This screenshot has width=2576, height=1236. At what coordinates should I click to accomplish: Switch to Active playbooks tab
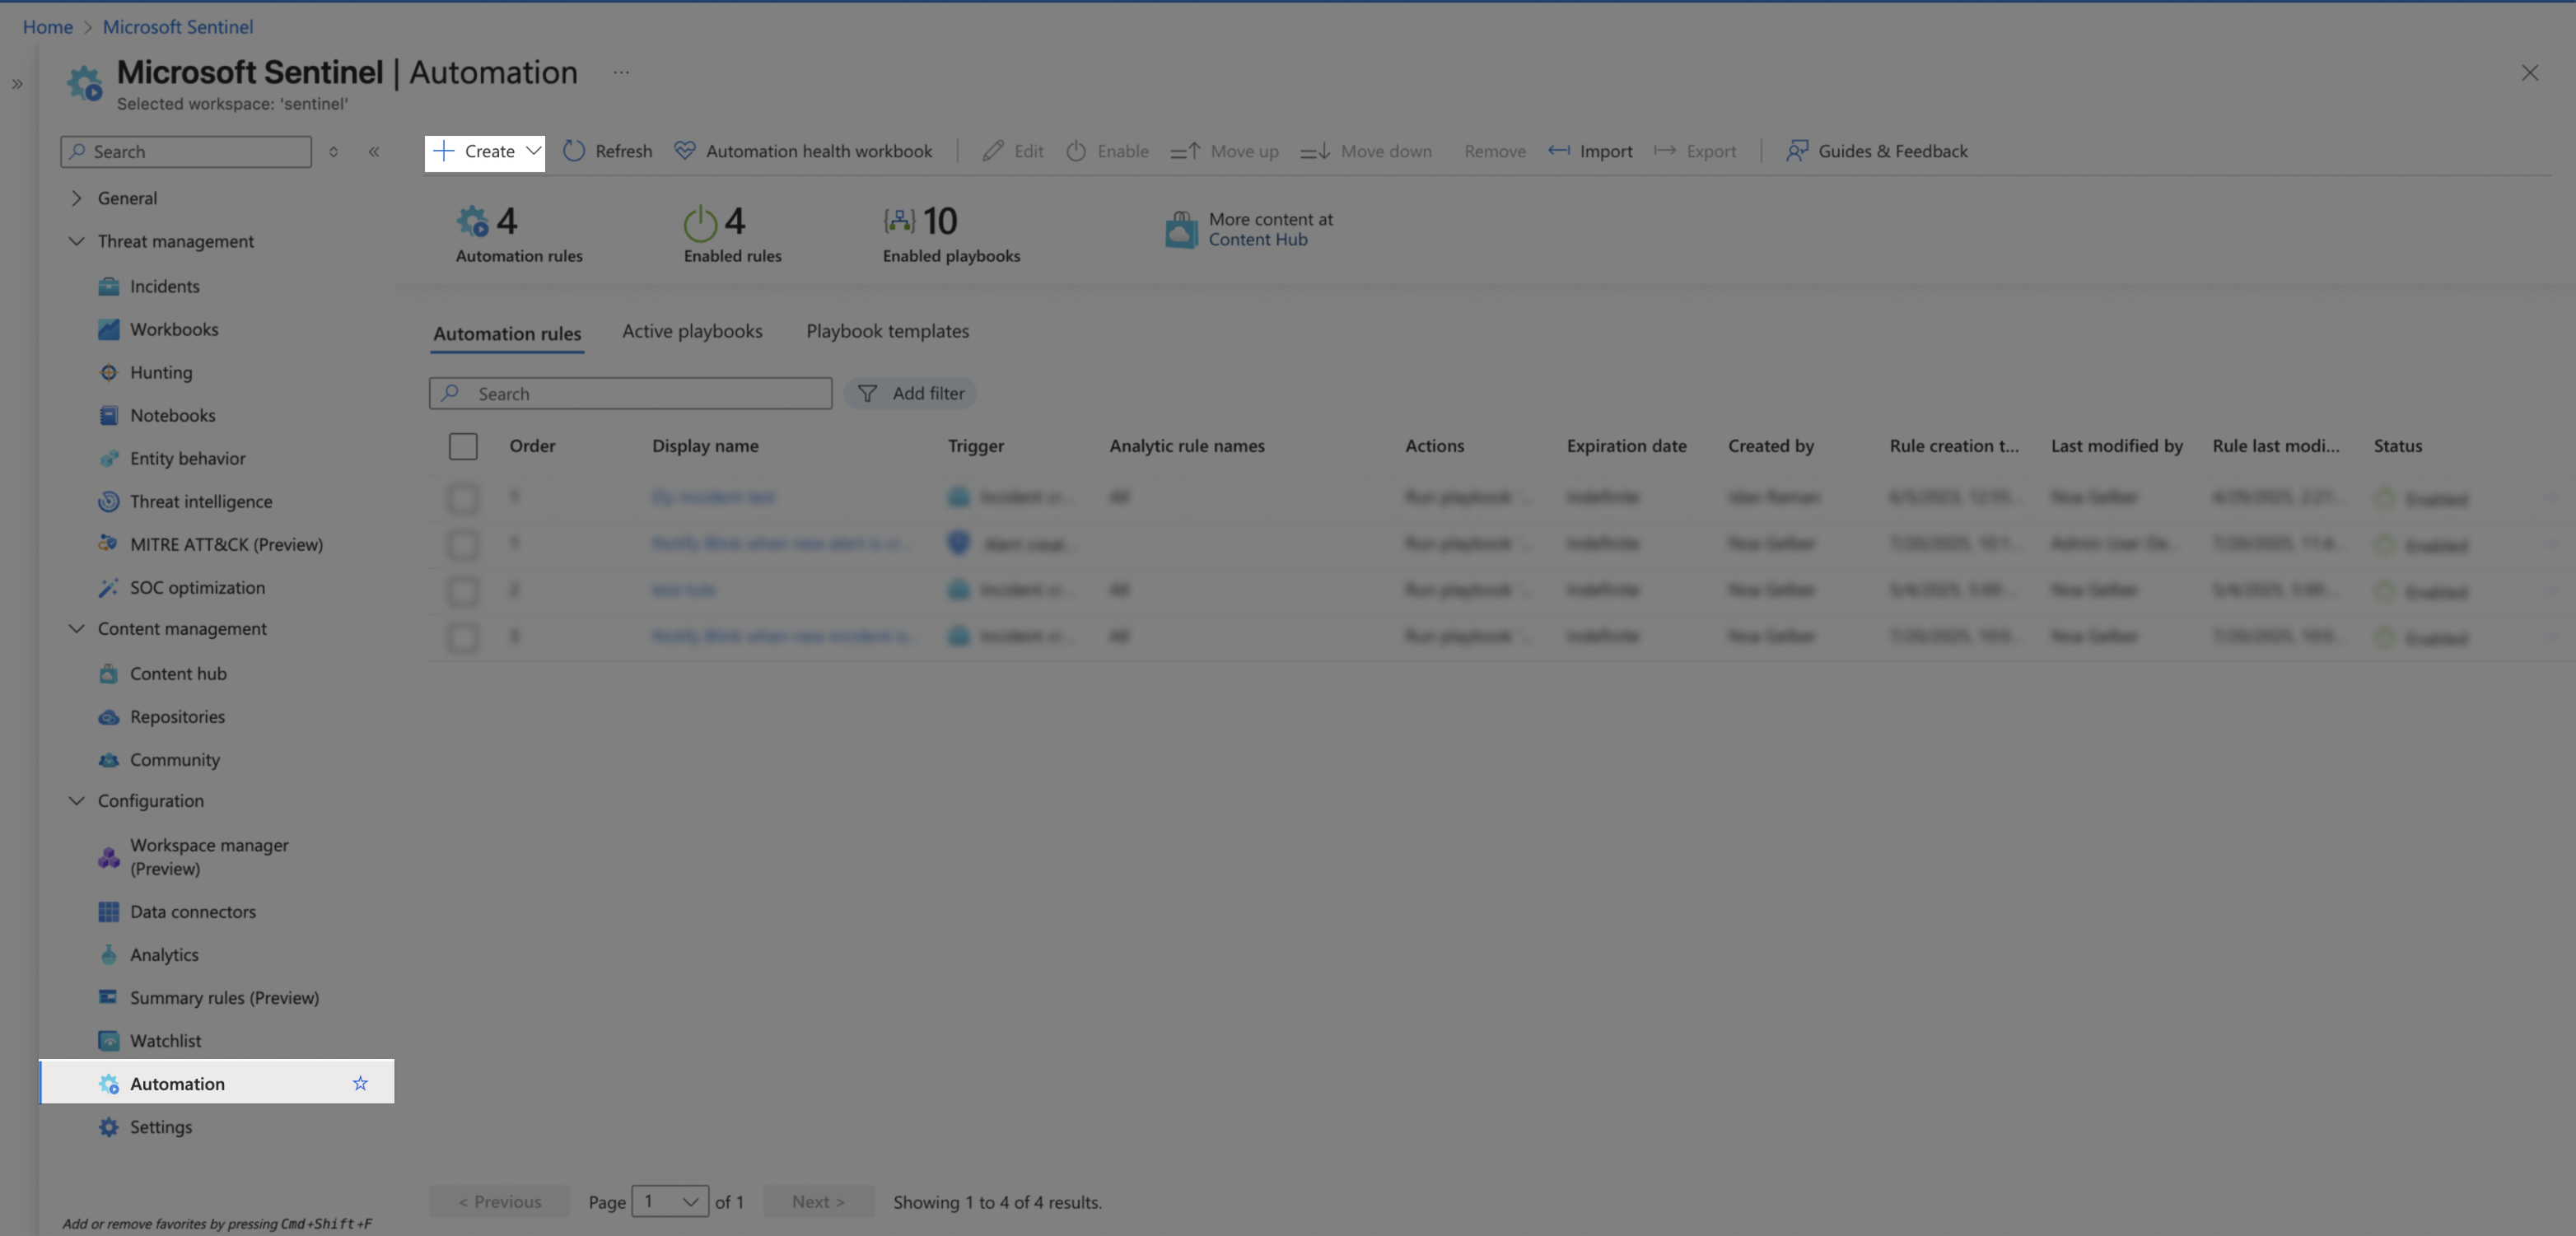click(692, 331)
